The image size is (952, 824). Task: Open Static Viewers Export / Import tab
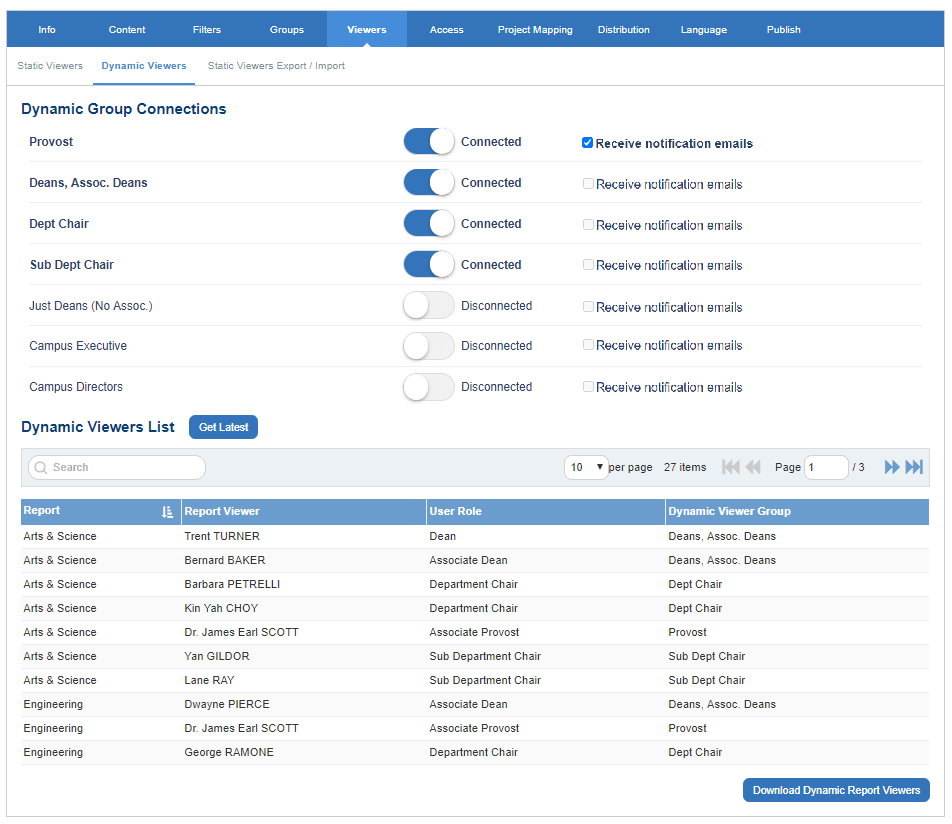pyautogui.click(x=276, y=66)
